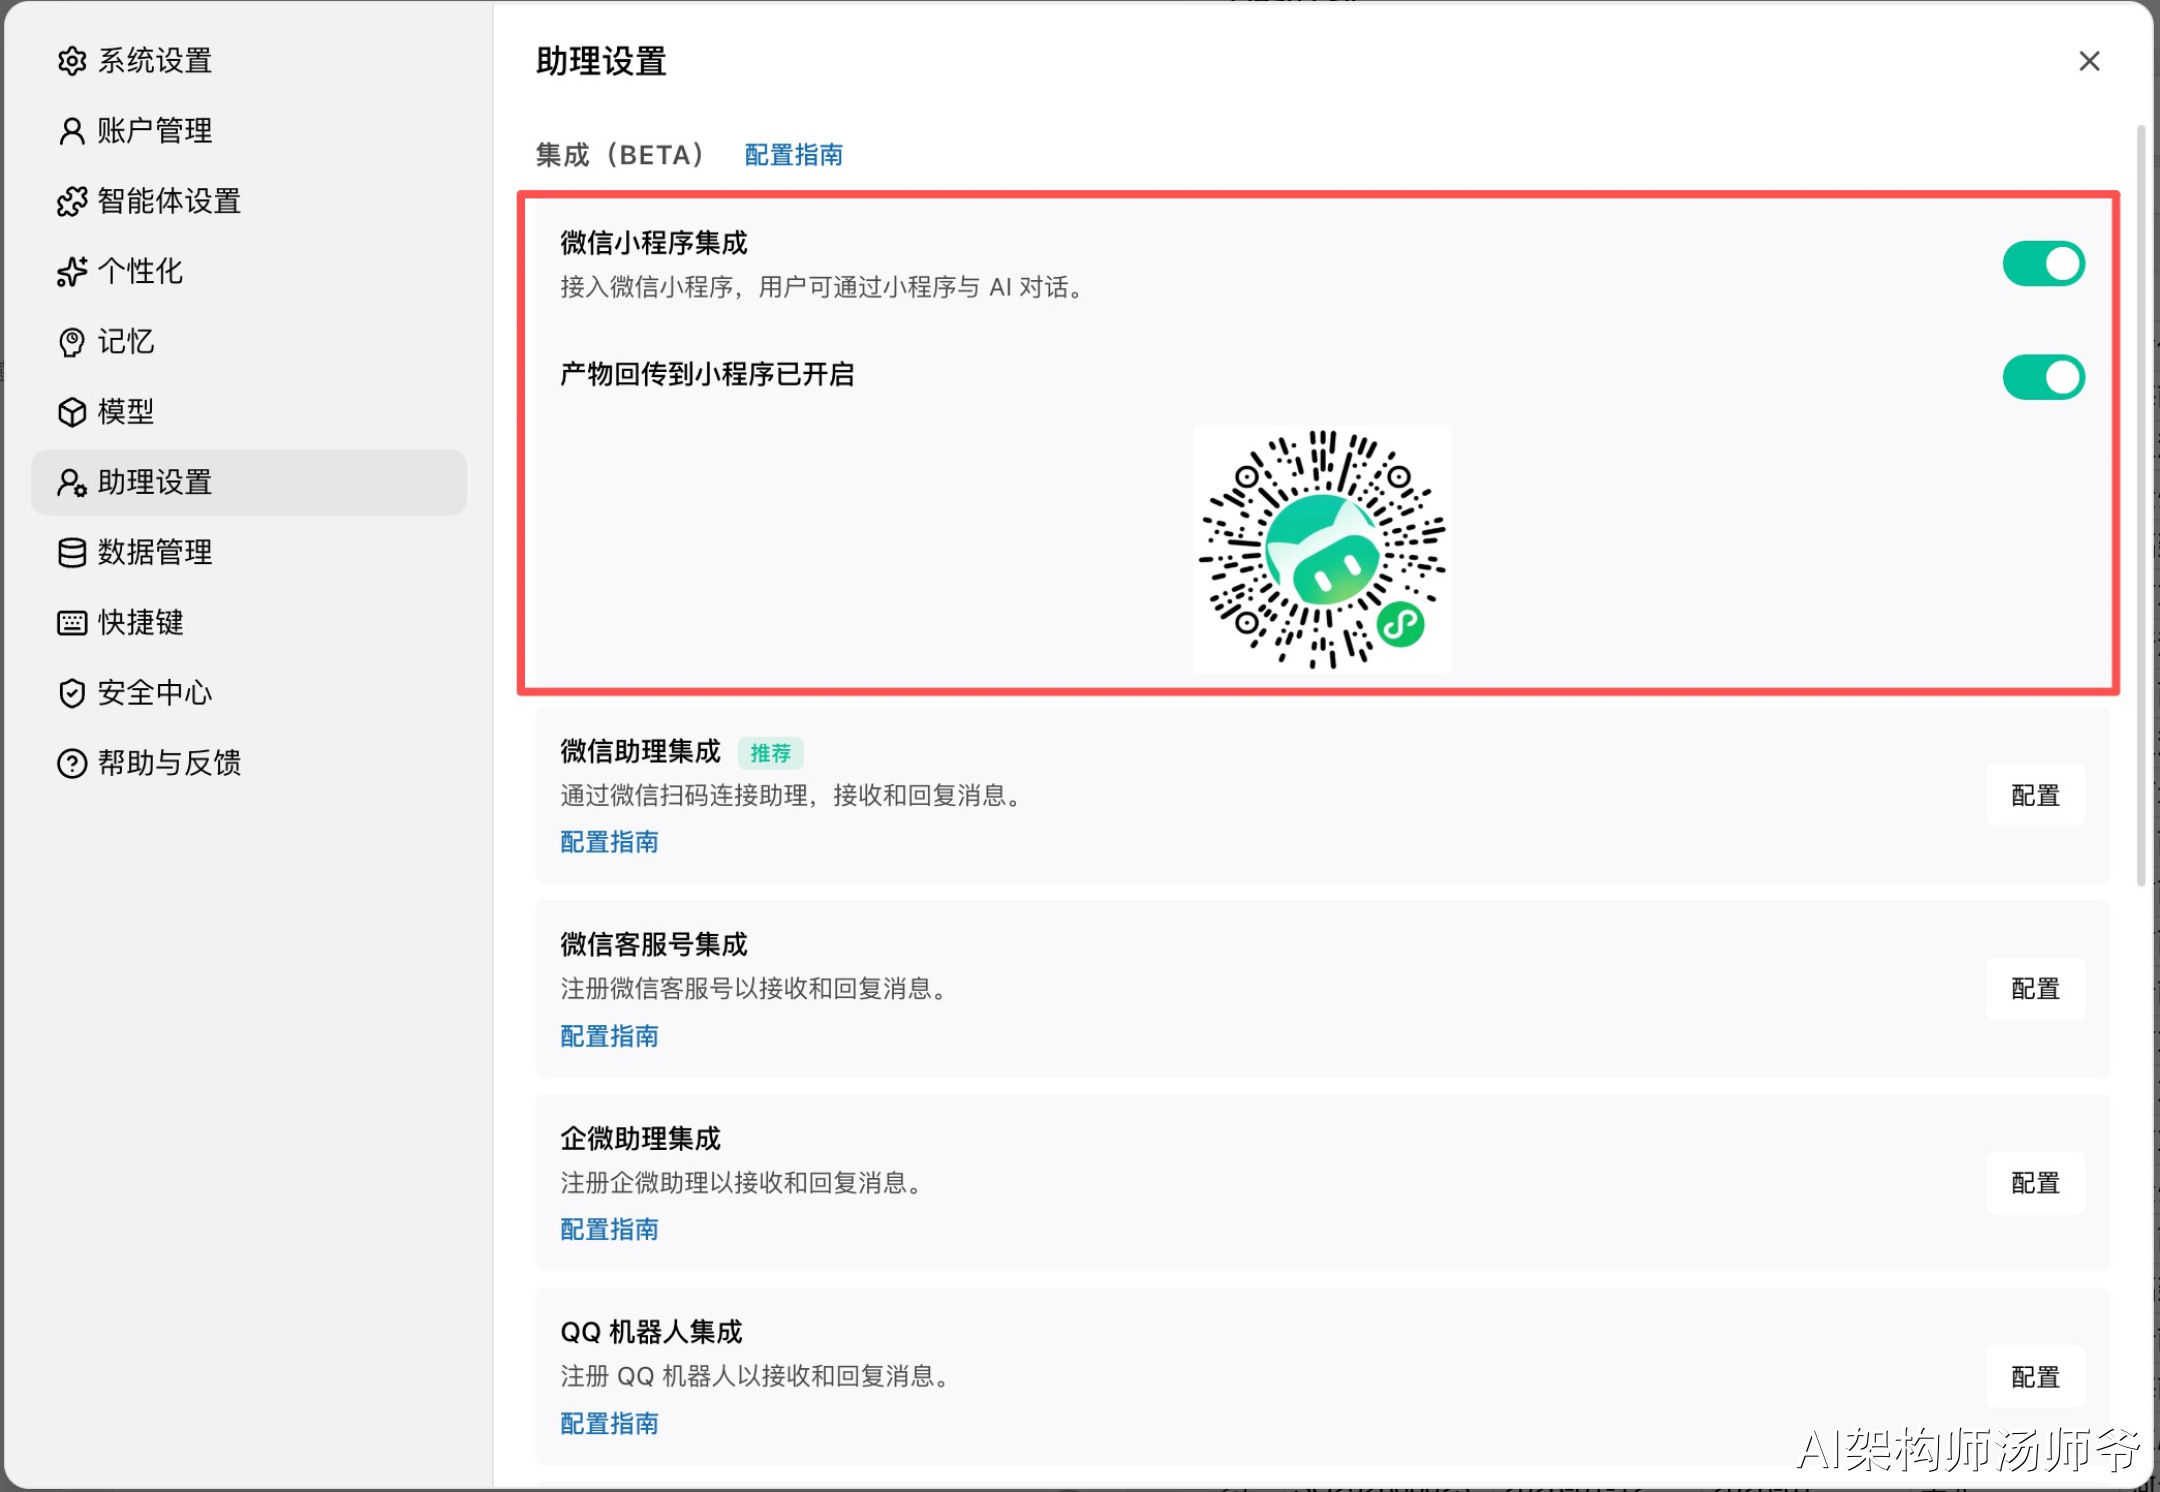Go to 快捷键 settings

[x=249, y=623]
